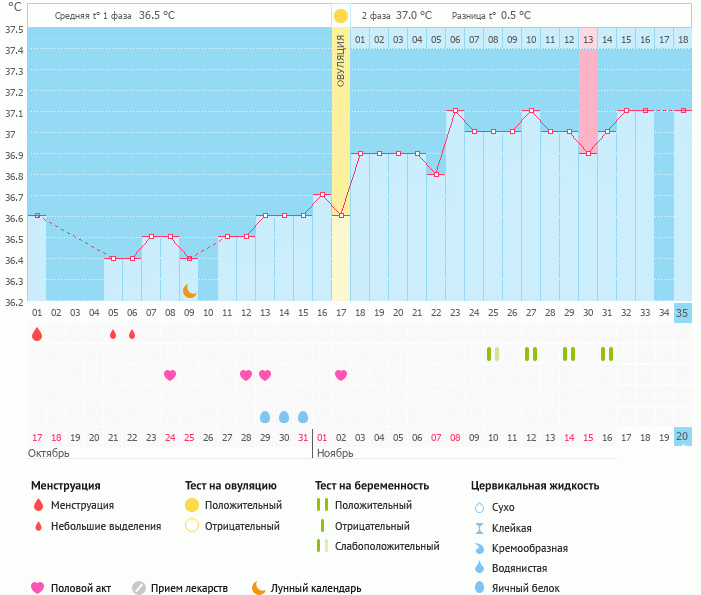
Task: Click the pink highlighted phase-2 day 13 header
Action: coord(588,39)
